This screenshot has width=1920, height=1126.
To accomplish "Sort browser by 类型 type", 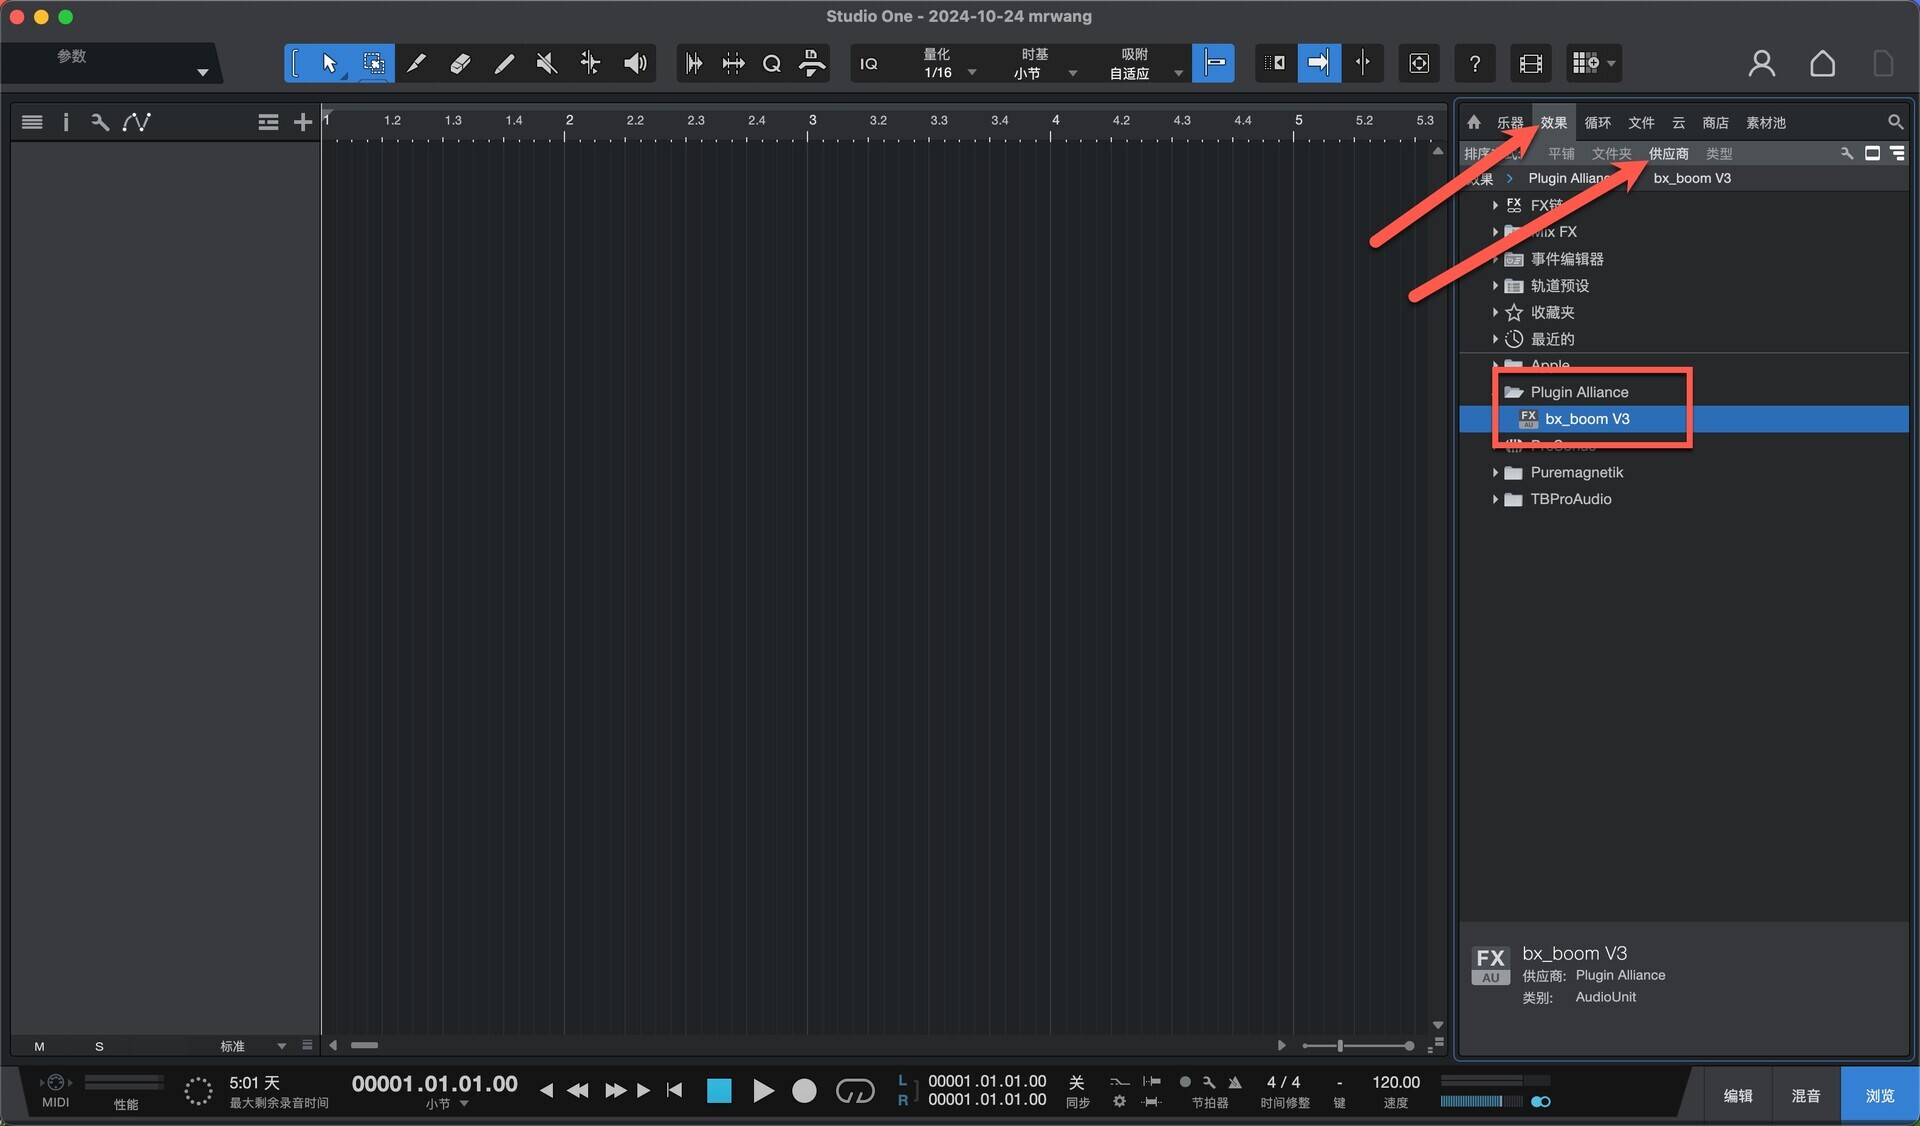I will [x=1719, y=153].
